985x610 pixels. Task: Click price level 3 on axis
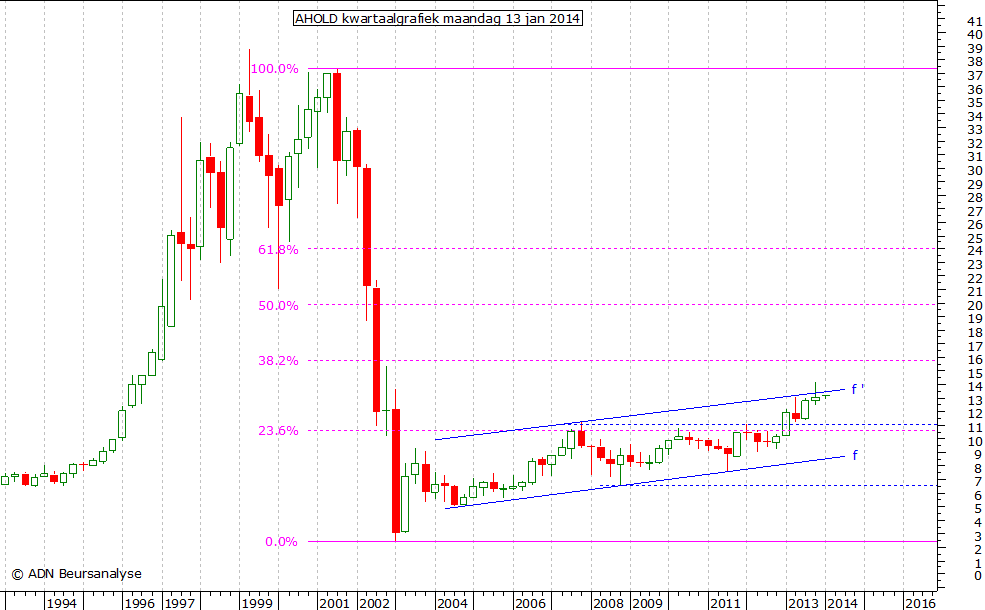click(x=979, y=536)
